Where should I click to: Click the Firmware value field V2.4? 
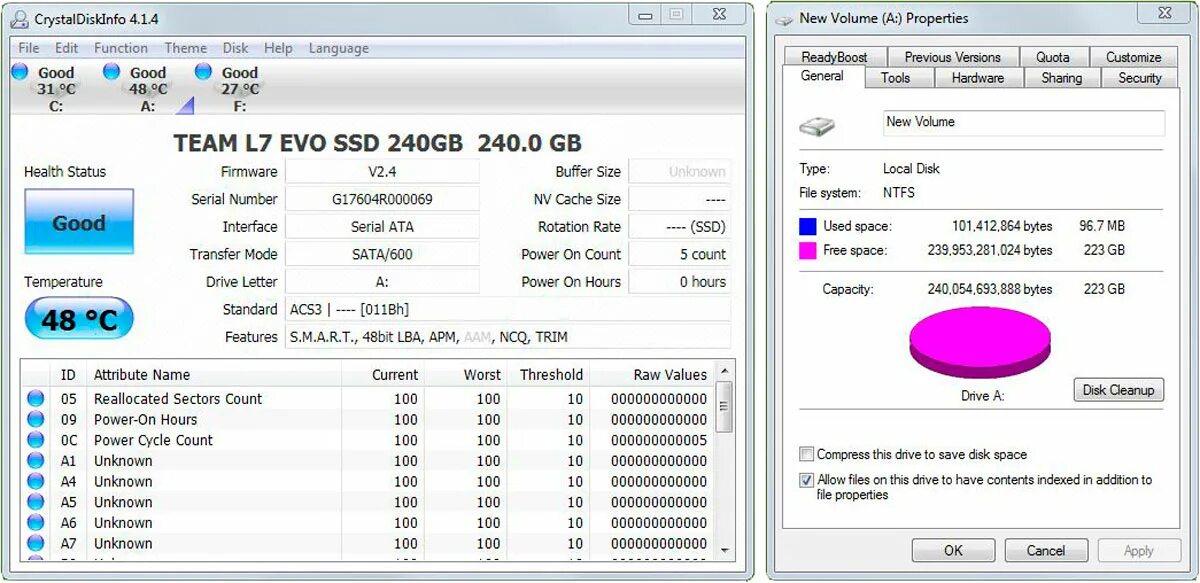tap(382, 172)
